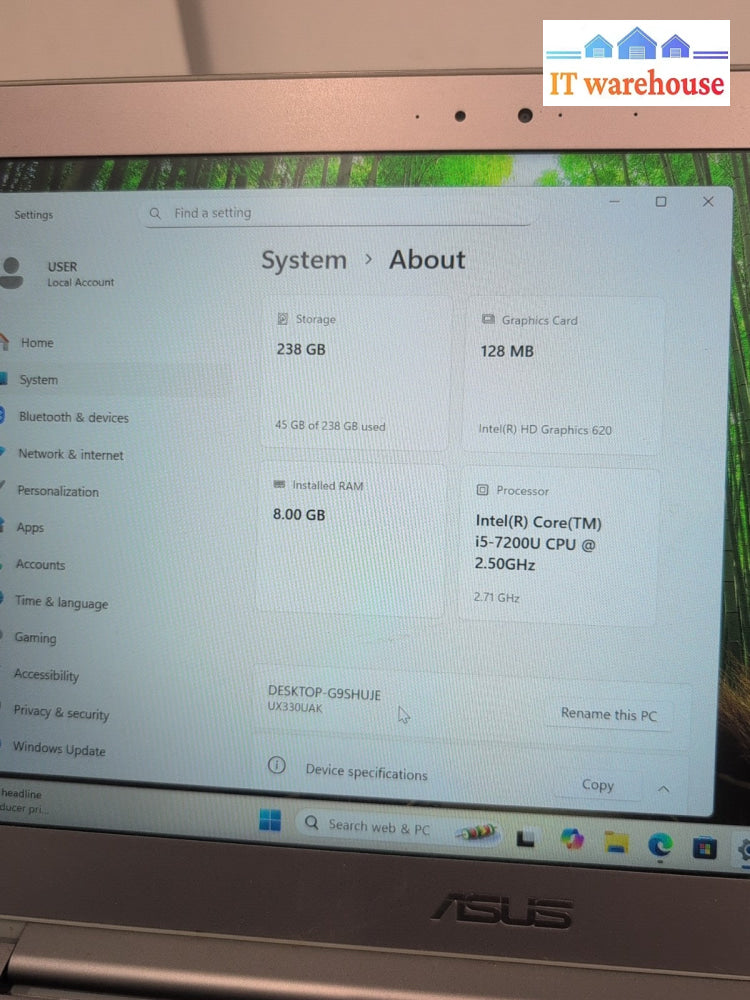The image size is (750, 1000).
Task: Click the user avatar icon
Action: pos(11,273)
